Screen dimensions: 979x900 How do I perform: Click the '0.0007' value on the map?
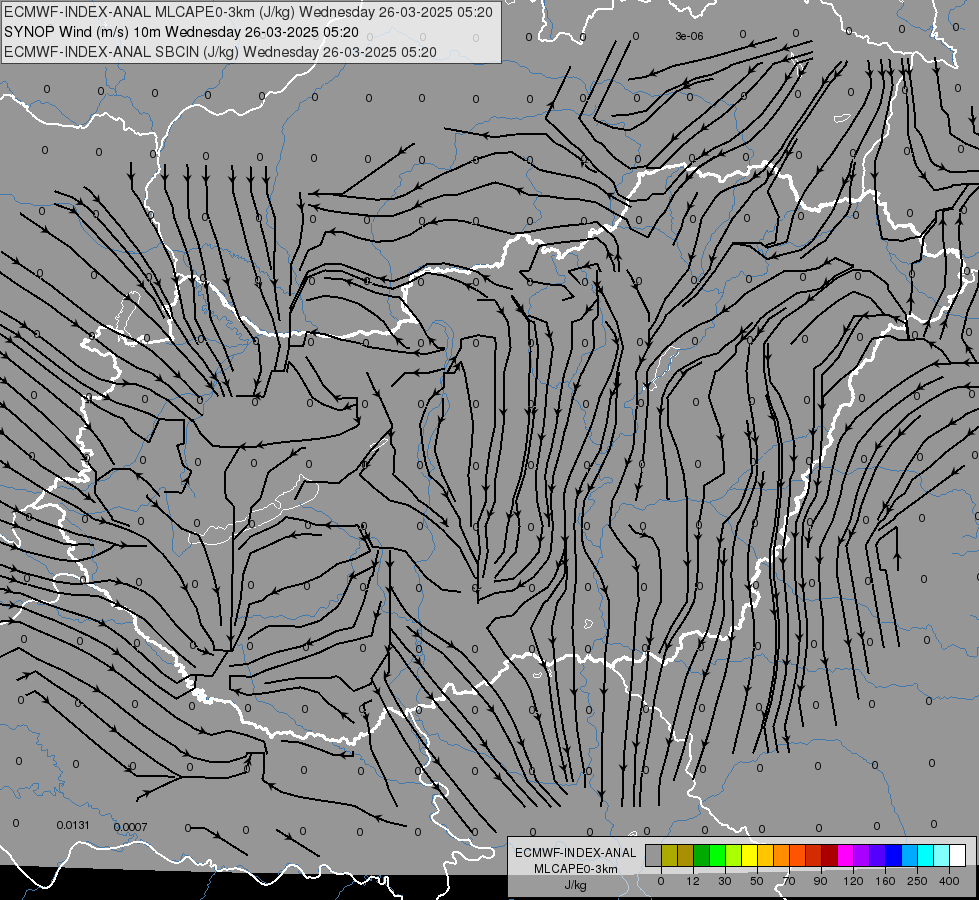tap(130, 827)
